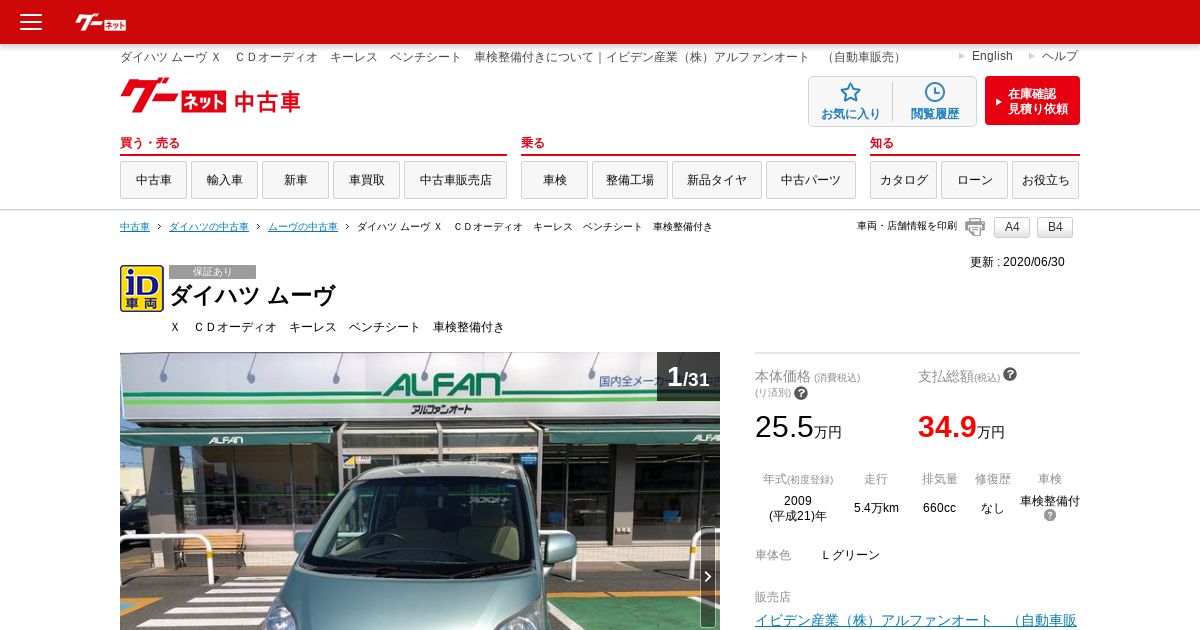Screen dimensions: 1200x630
Task: Open the clock 閲覧履歴 history icon
Action: point(935,102)
